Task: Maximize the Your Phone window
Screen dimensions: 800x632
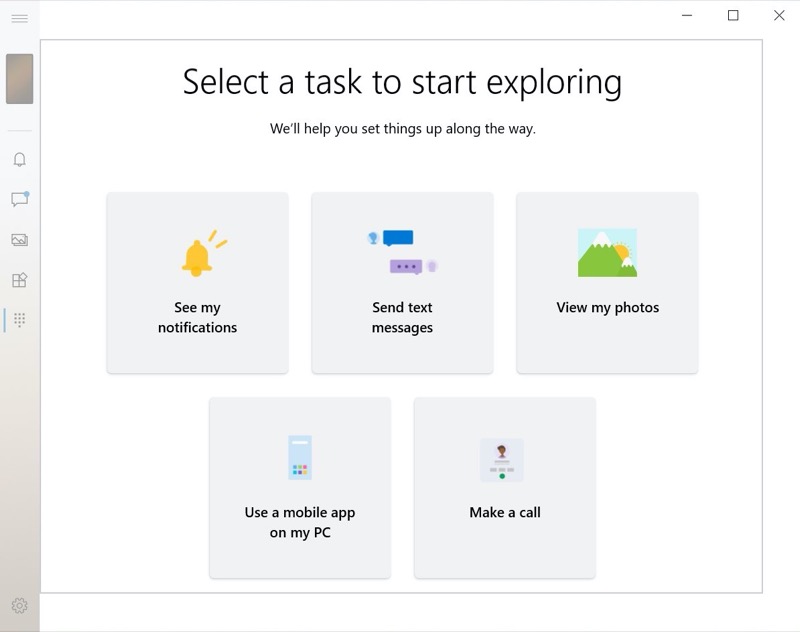Action: 733,15
